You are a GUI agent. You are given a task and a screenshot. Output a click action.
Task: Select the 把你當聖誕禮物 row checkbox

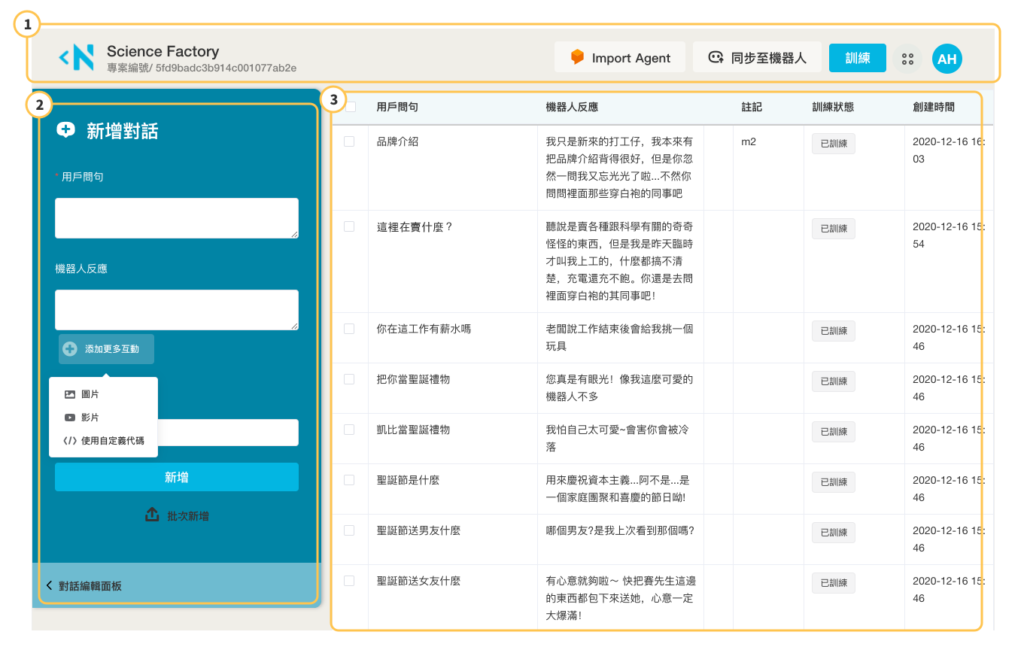click(349, 379)
